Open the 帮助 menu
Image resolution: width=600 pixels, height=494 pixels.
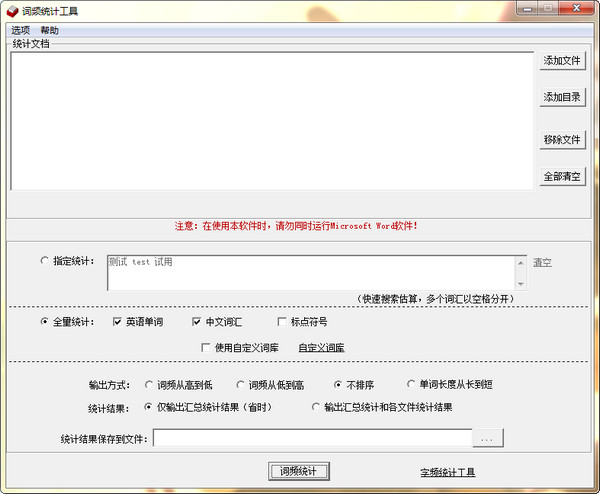point(50,31)
